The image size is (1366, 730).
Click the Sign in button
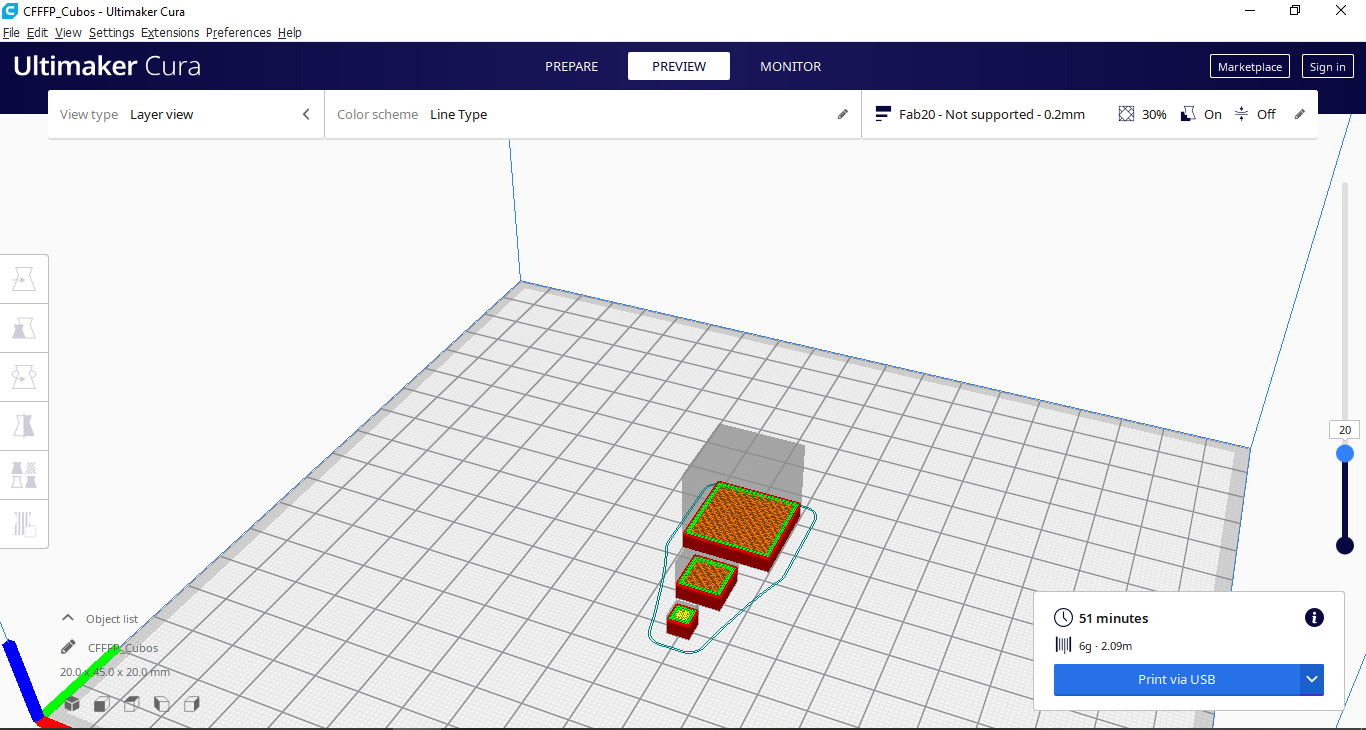(1327, 67)
